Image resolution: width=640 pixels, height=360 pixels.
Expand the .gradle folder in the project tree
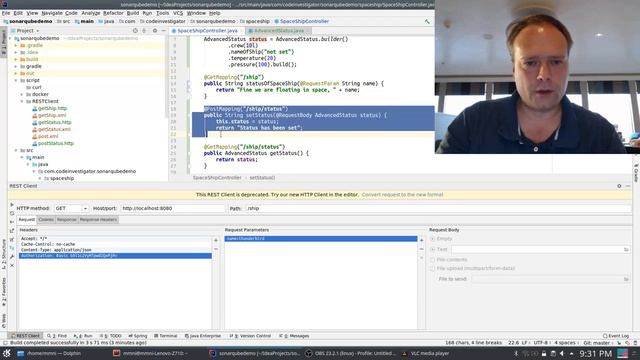click(16, 45)
